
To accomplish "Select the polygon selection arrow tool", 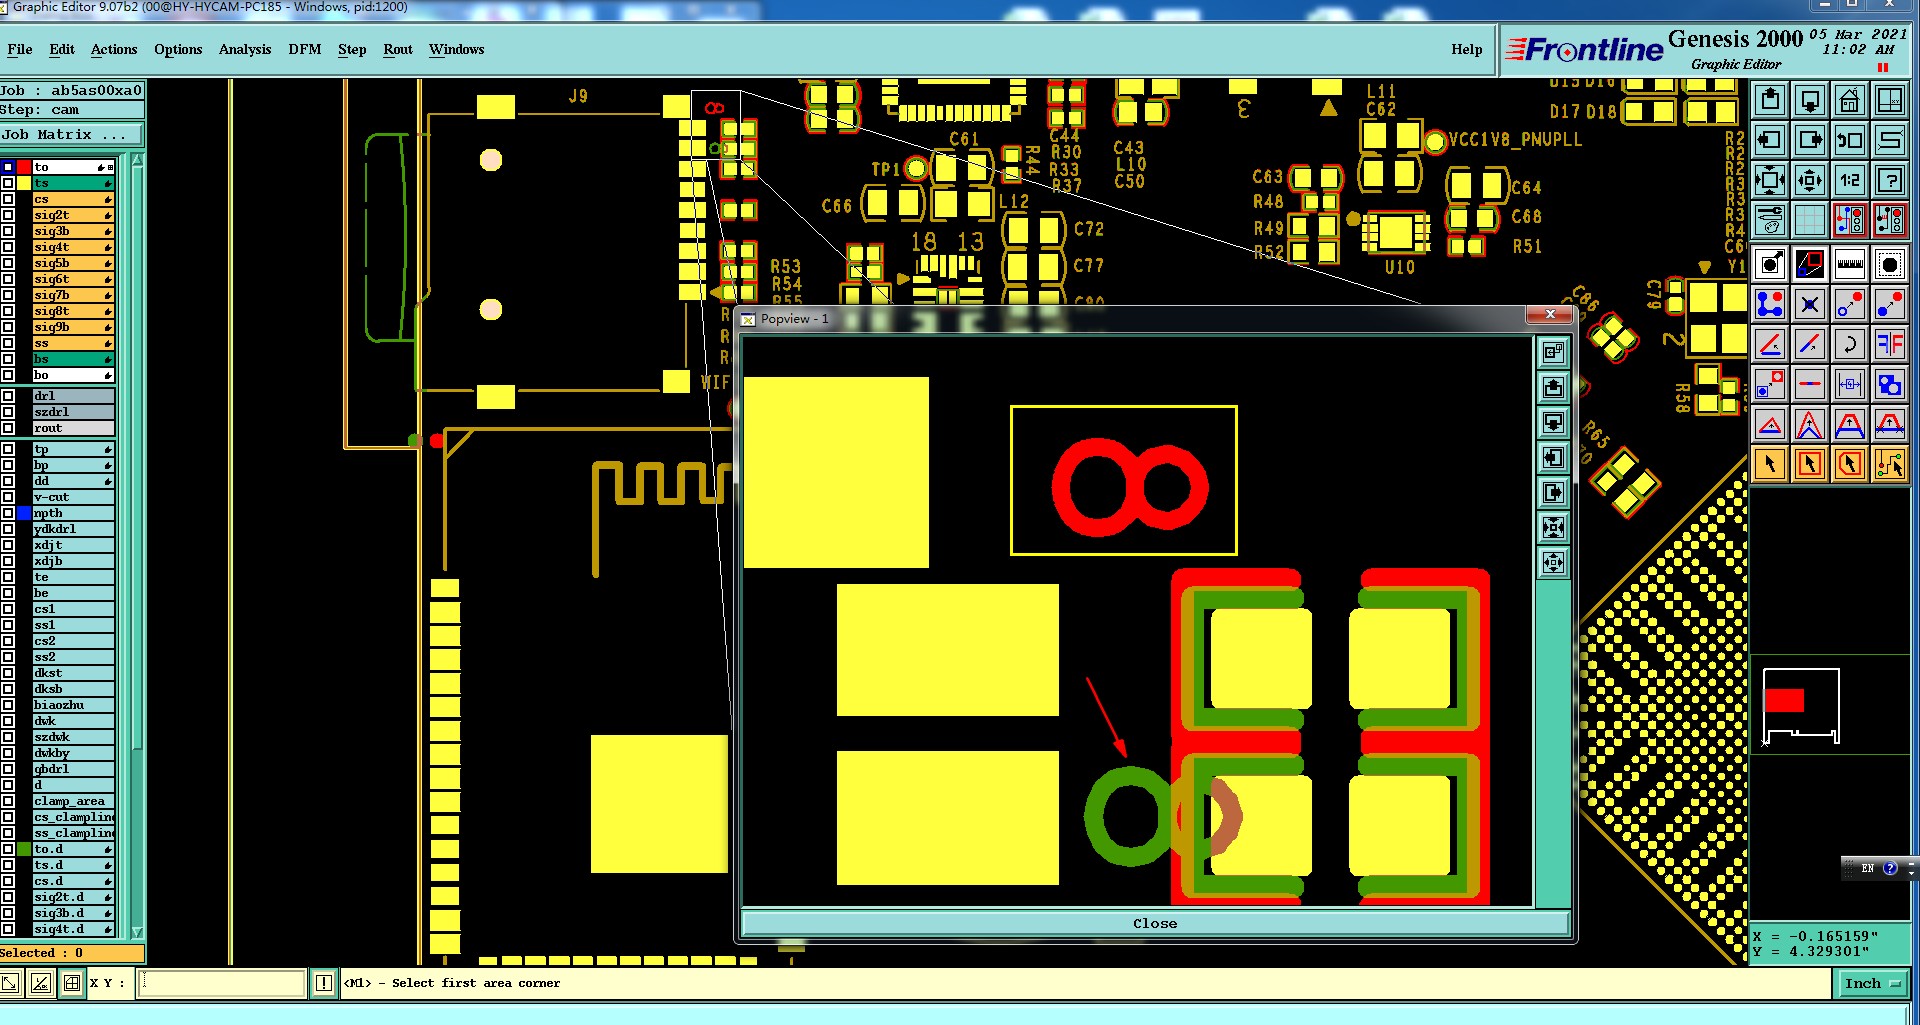I will coord(1850,464).
